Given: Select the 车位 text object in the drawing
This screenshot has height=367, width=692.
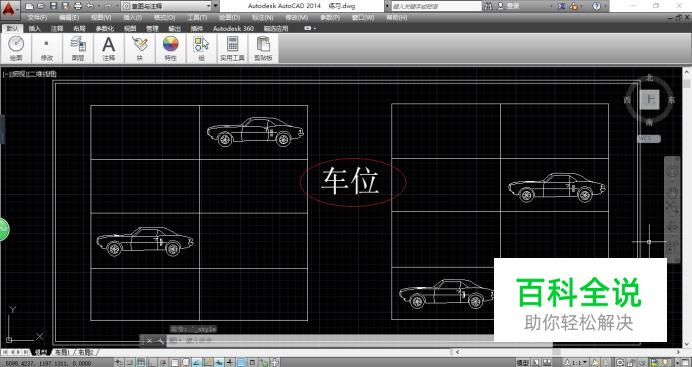Looking at the screenshot, I should (350, 180).
